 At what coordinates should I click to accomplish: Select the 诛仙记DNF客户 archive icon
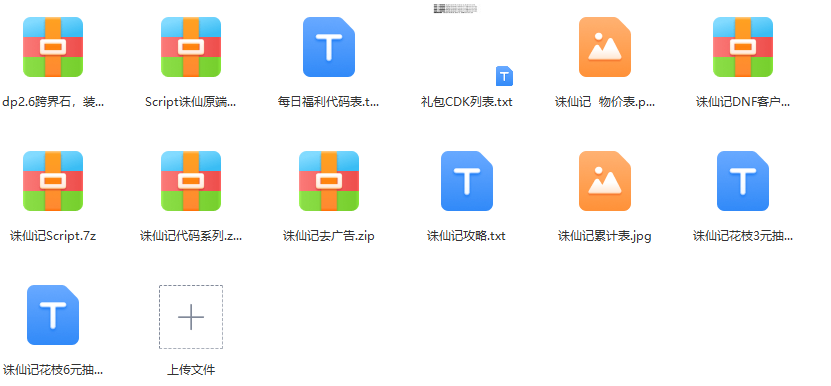742,47
